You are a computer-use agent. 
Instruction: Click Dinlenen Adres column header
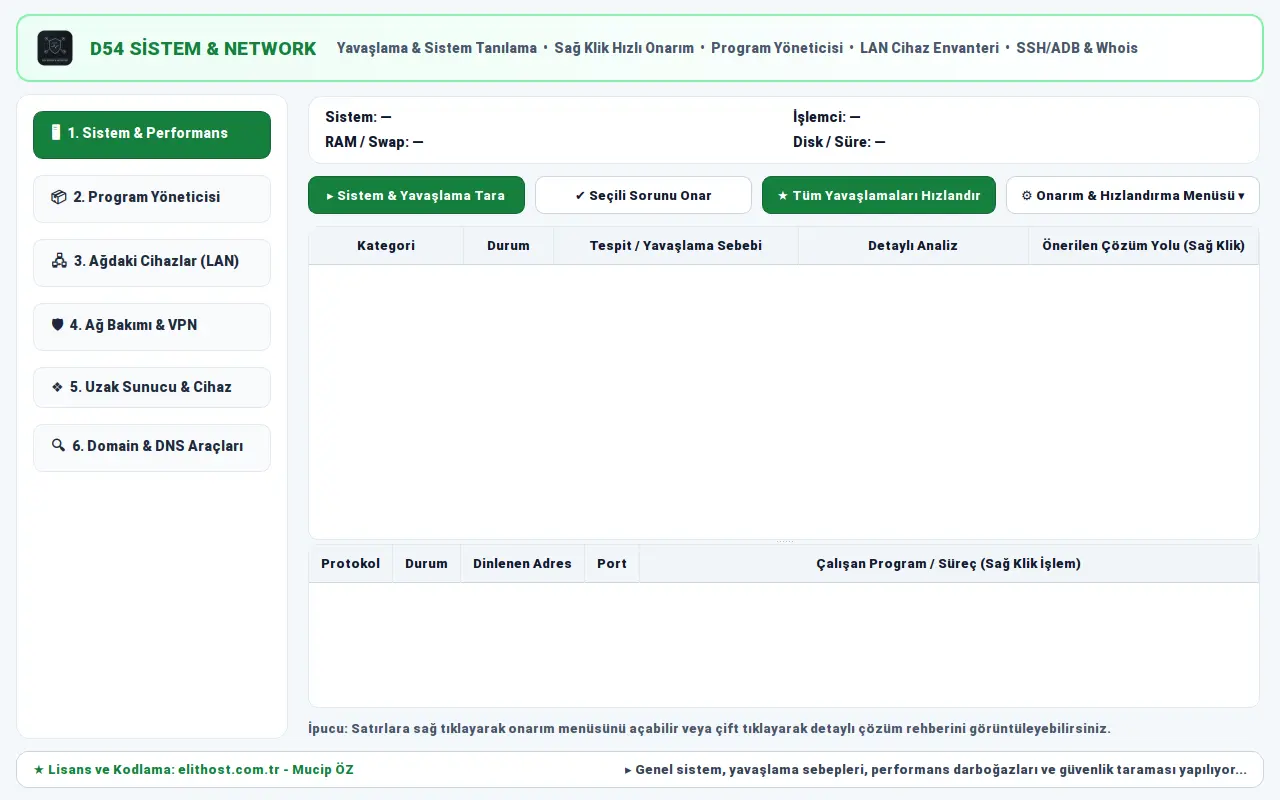point(522,564)
